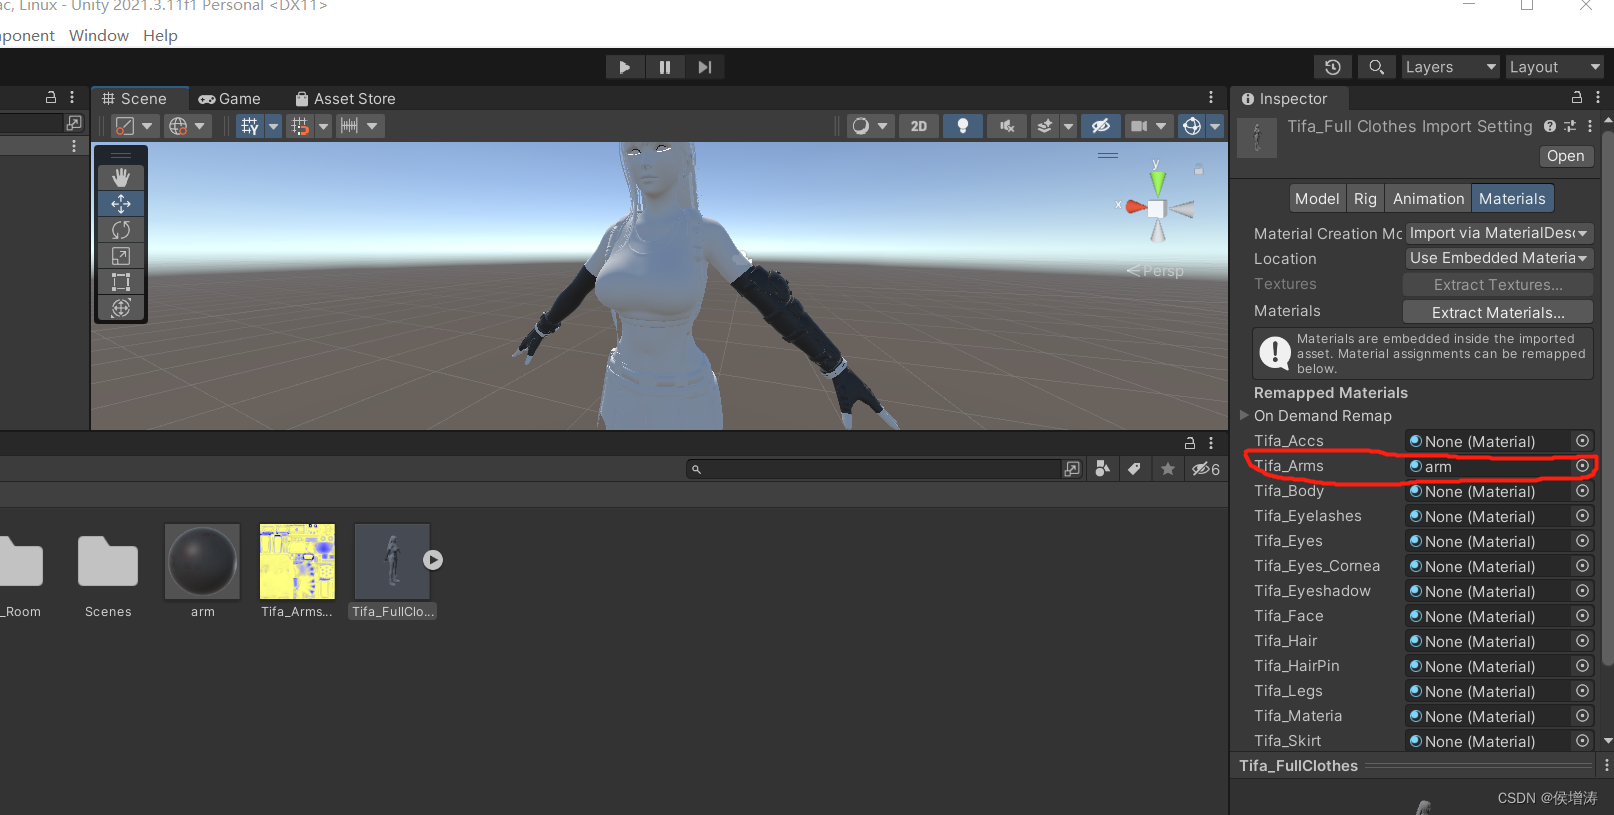Image resolution: width=1614 pixels, height=815 pixels.
Task: Lock the Inspector panel
Action: point(1577,98)
